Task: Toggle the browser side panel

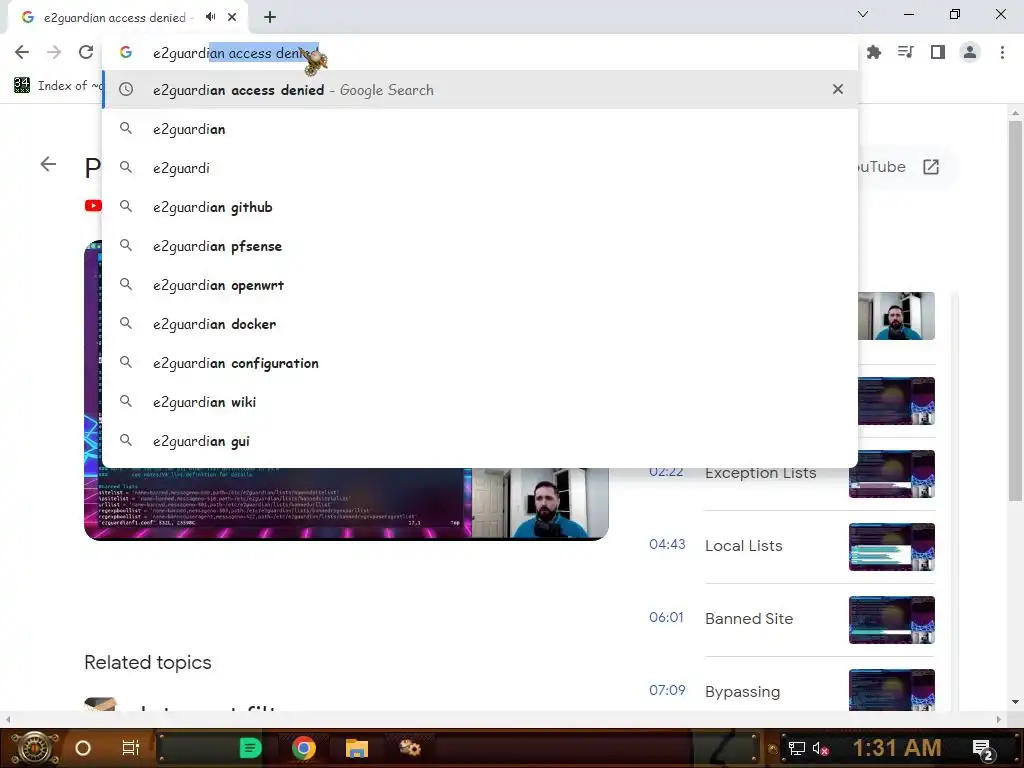Action: 938,52
